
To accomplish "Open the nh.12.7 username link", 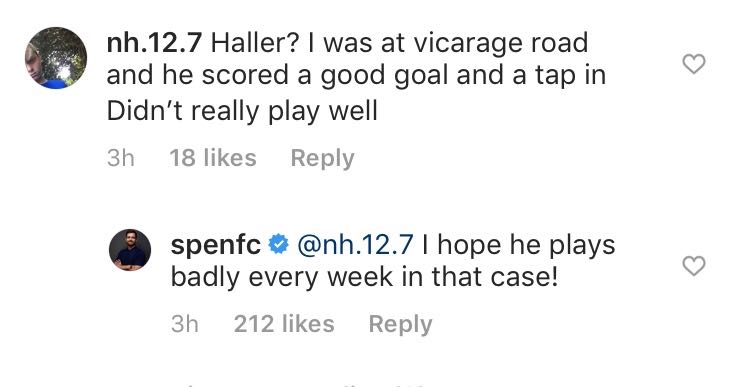I will tap(154, 44).
